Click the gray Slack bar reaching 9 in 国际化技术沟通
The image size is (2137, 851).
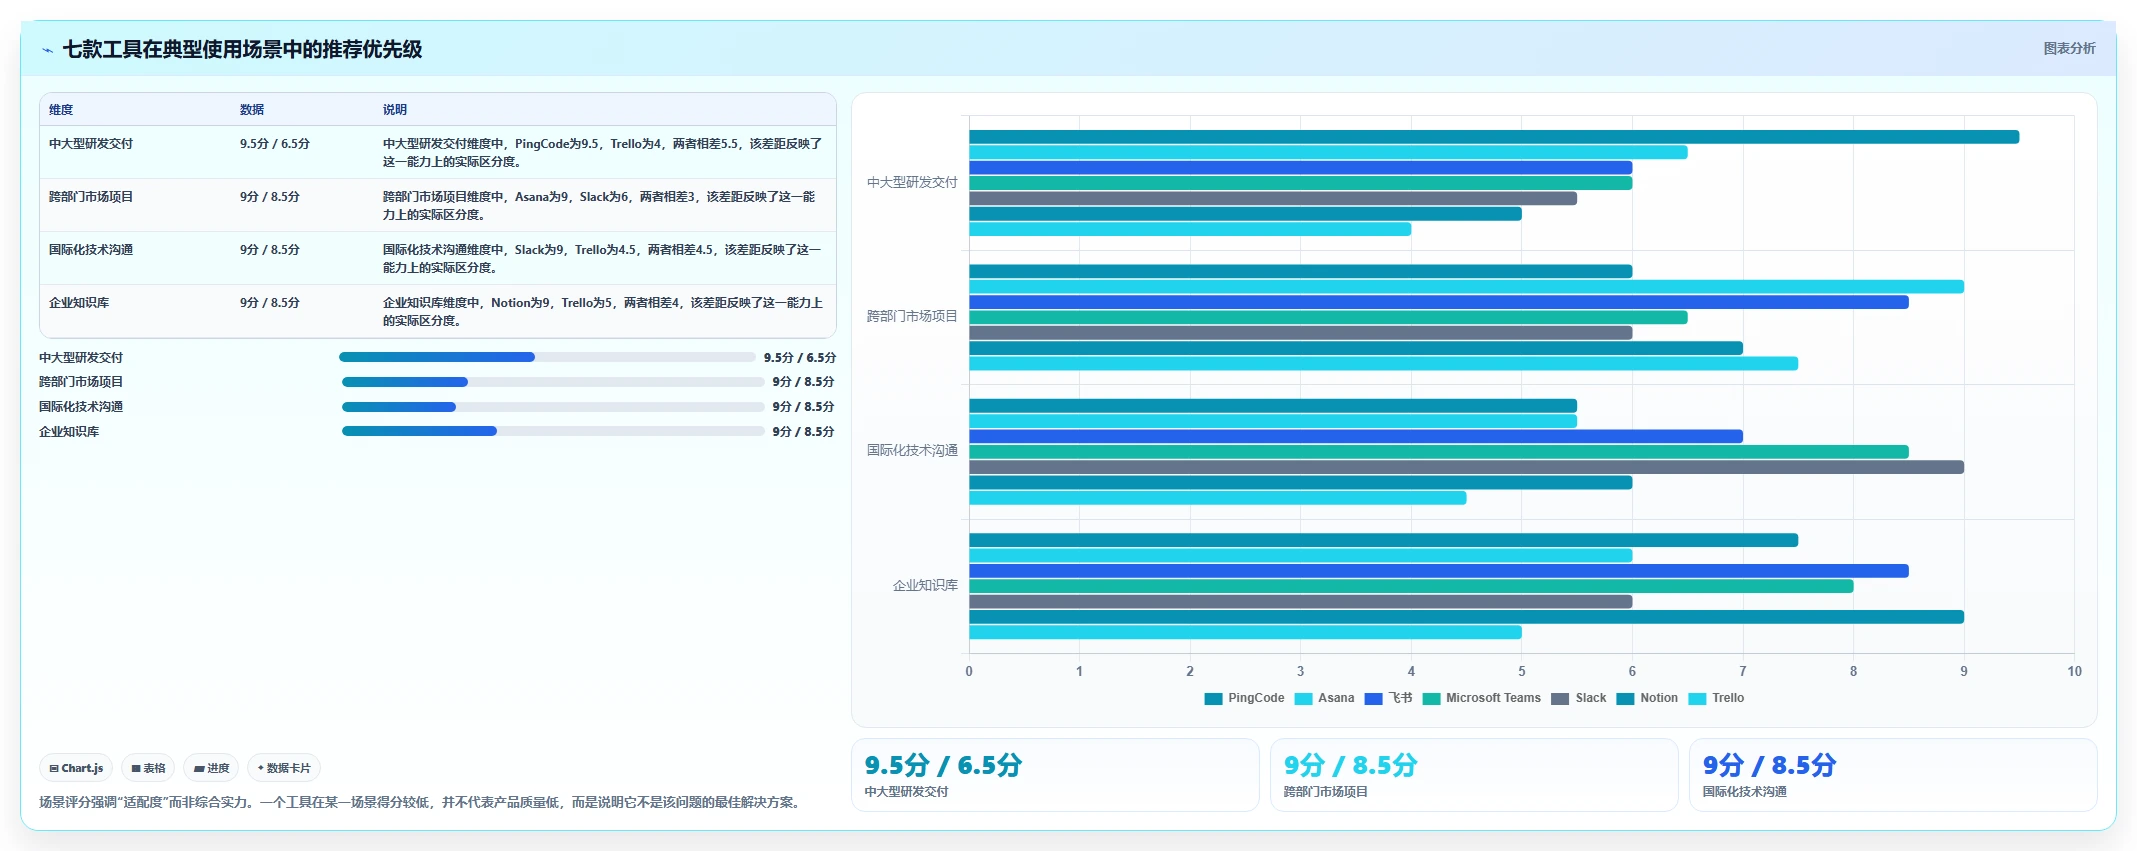(x=1466, y=467)
